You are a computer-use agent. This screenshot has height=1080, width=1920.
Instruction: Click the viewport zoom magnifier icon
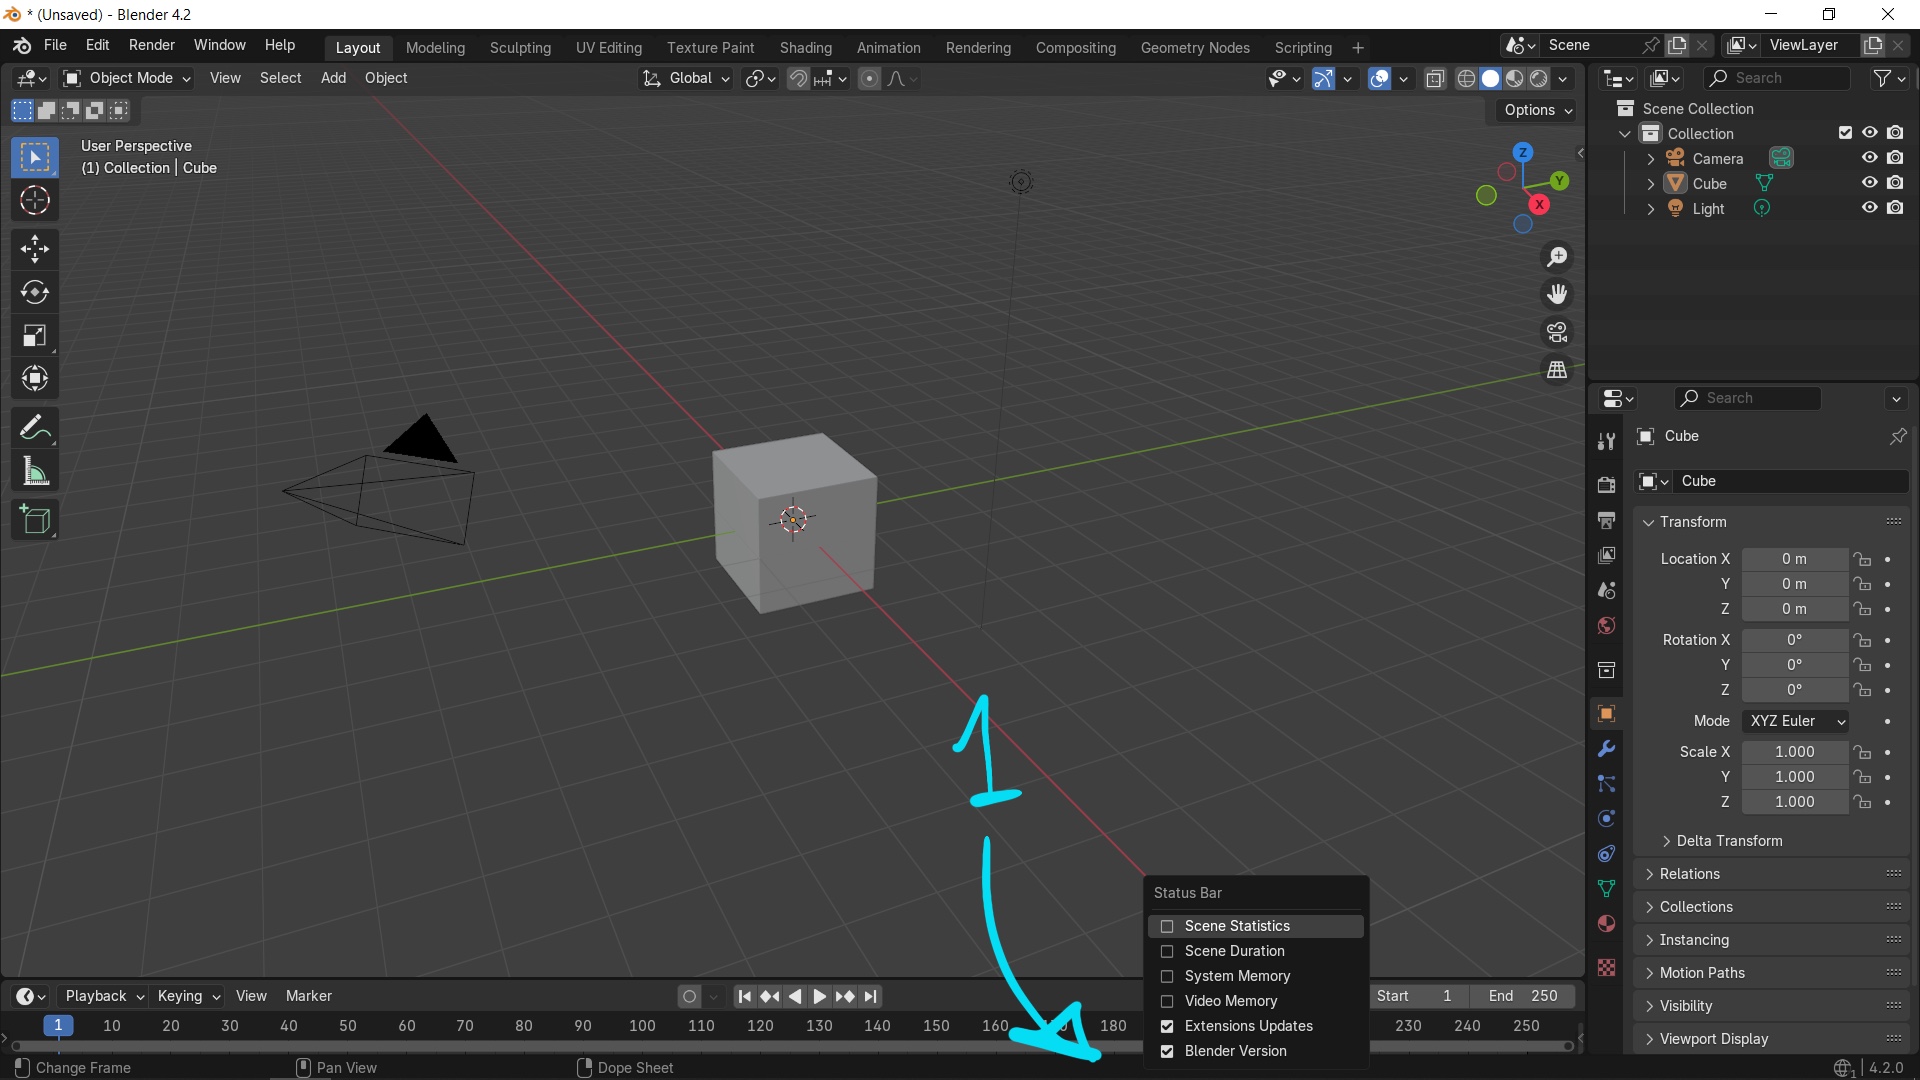[x=1557, y=257]
